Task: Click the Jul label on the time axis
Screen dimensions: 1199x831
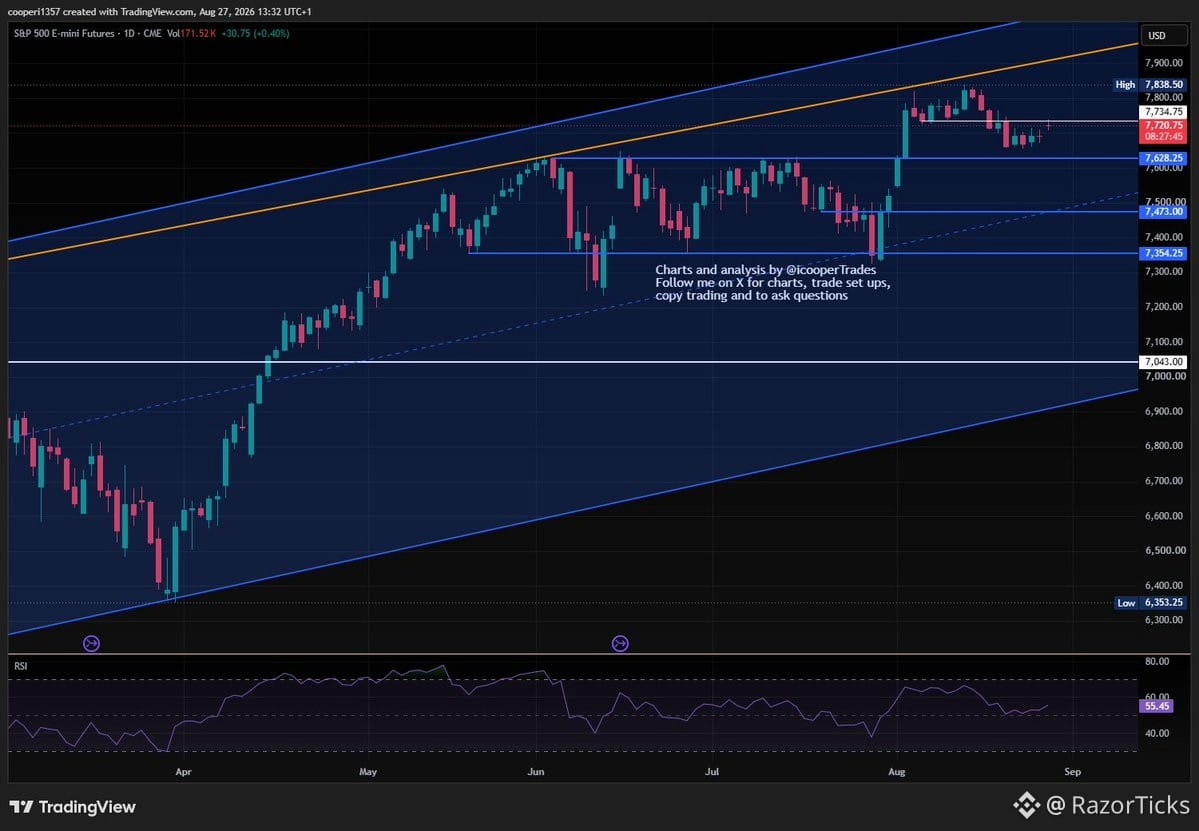Action: [712, 771]
